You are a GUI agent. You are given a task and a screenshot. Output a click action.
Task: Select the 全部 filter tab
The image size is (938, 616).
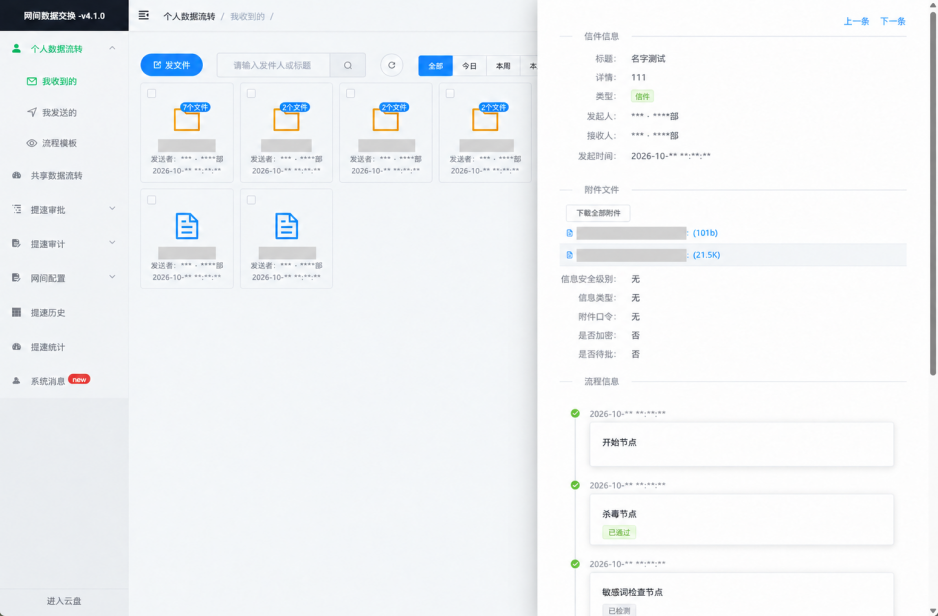point(436,66)
